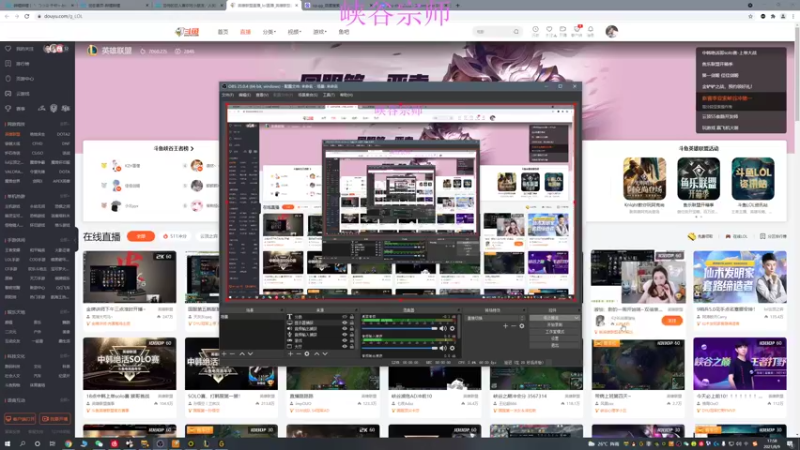The width and height of the screenshot is (800, 450).
Task: Expand 分类 dropdown in Douyu nav
Action: (x=269, y=32)
